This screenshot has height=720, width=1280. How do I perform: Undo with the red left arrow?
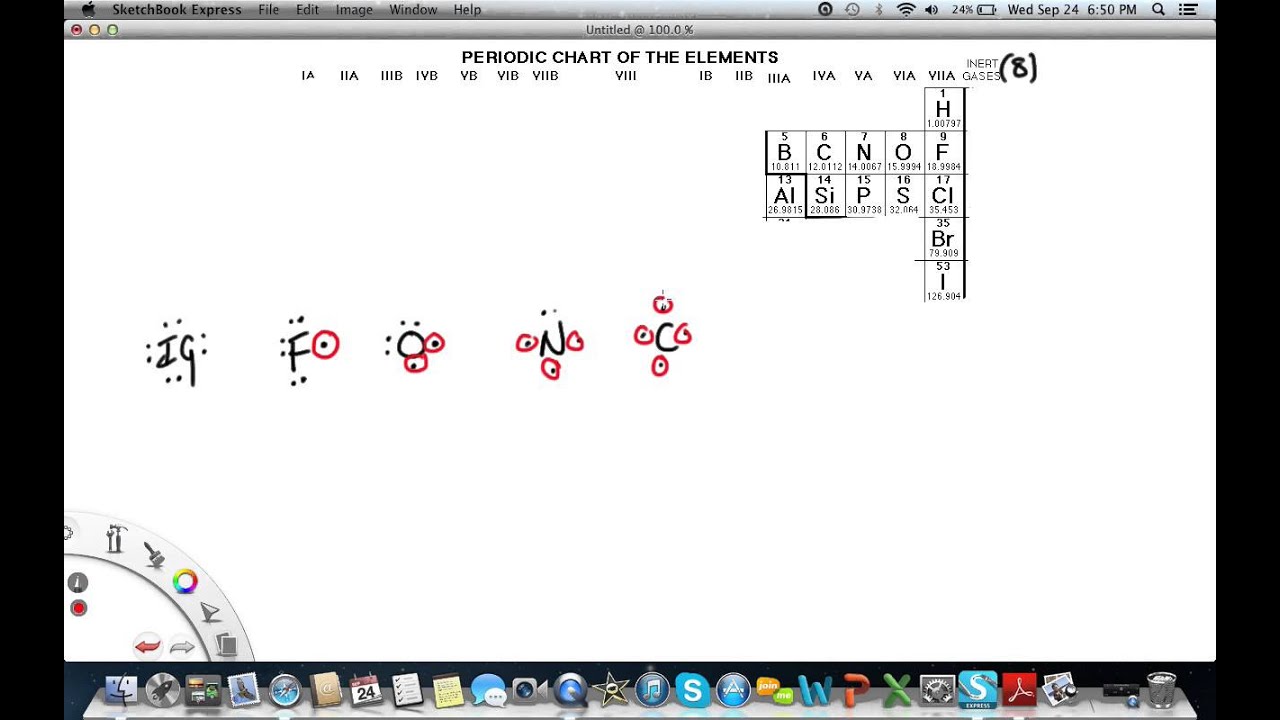(147, 647)
